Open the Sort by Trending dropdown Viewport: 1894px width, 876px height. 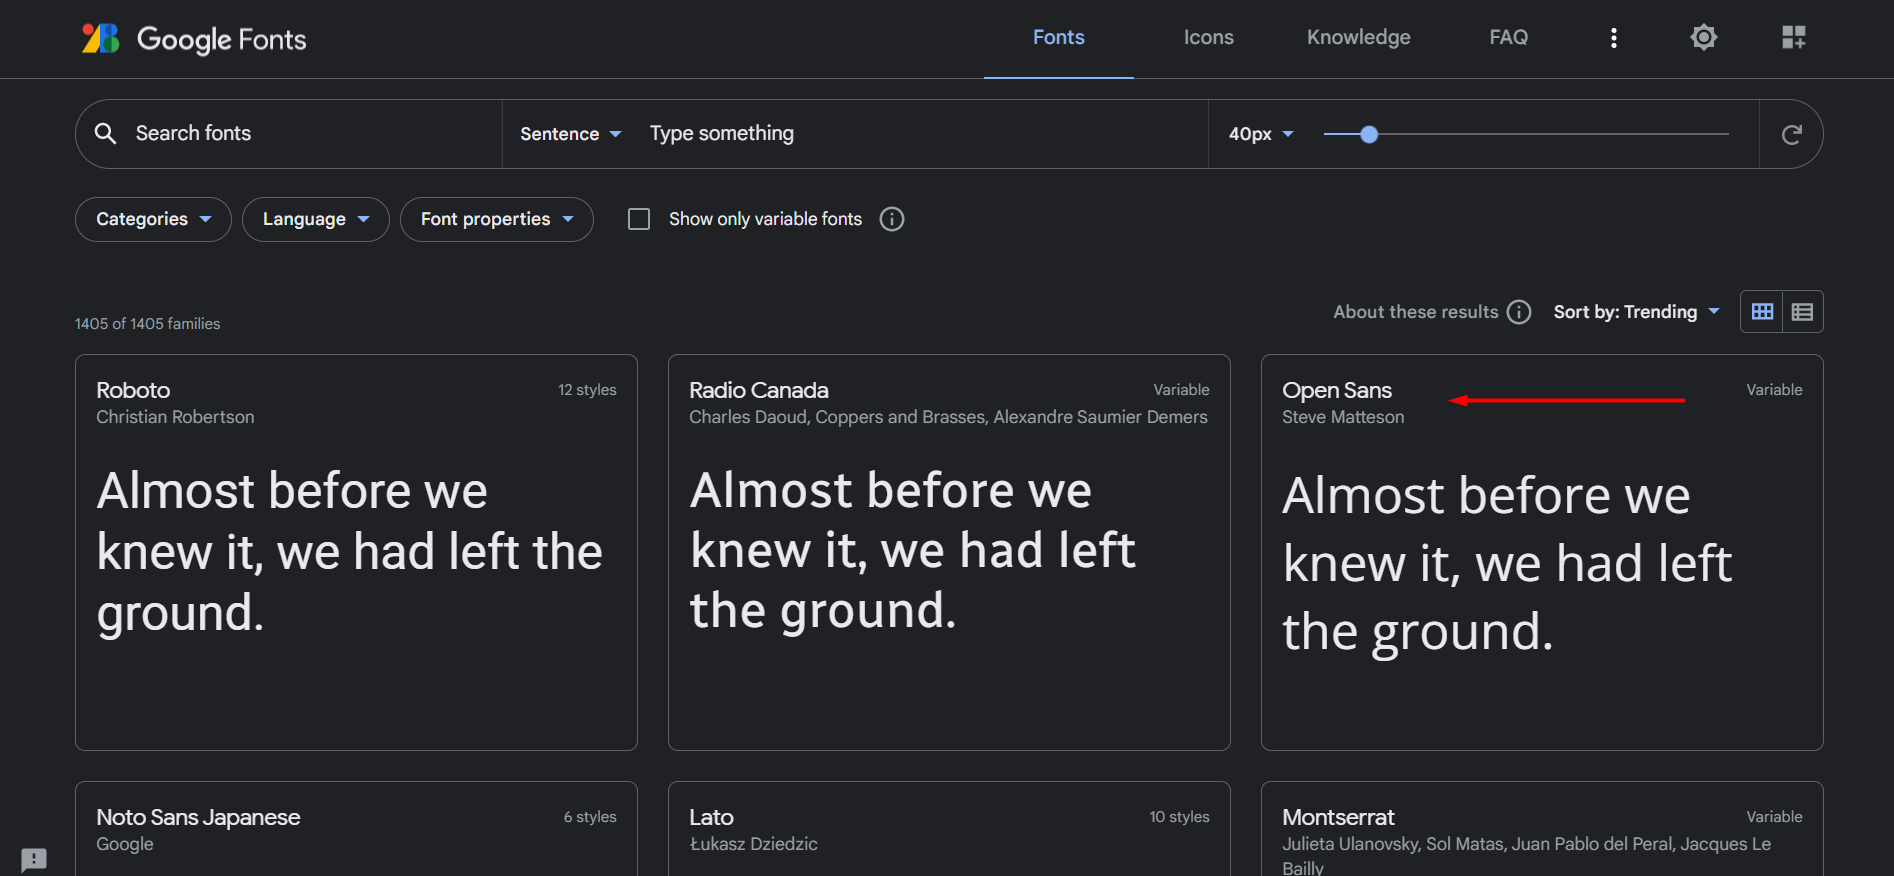click(1636, 312)
